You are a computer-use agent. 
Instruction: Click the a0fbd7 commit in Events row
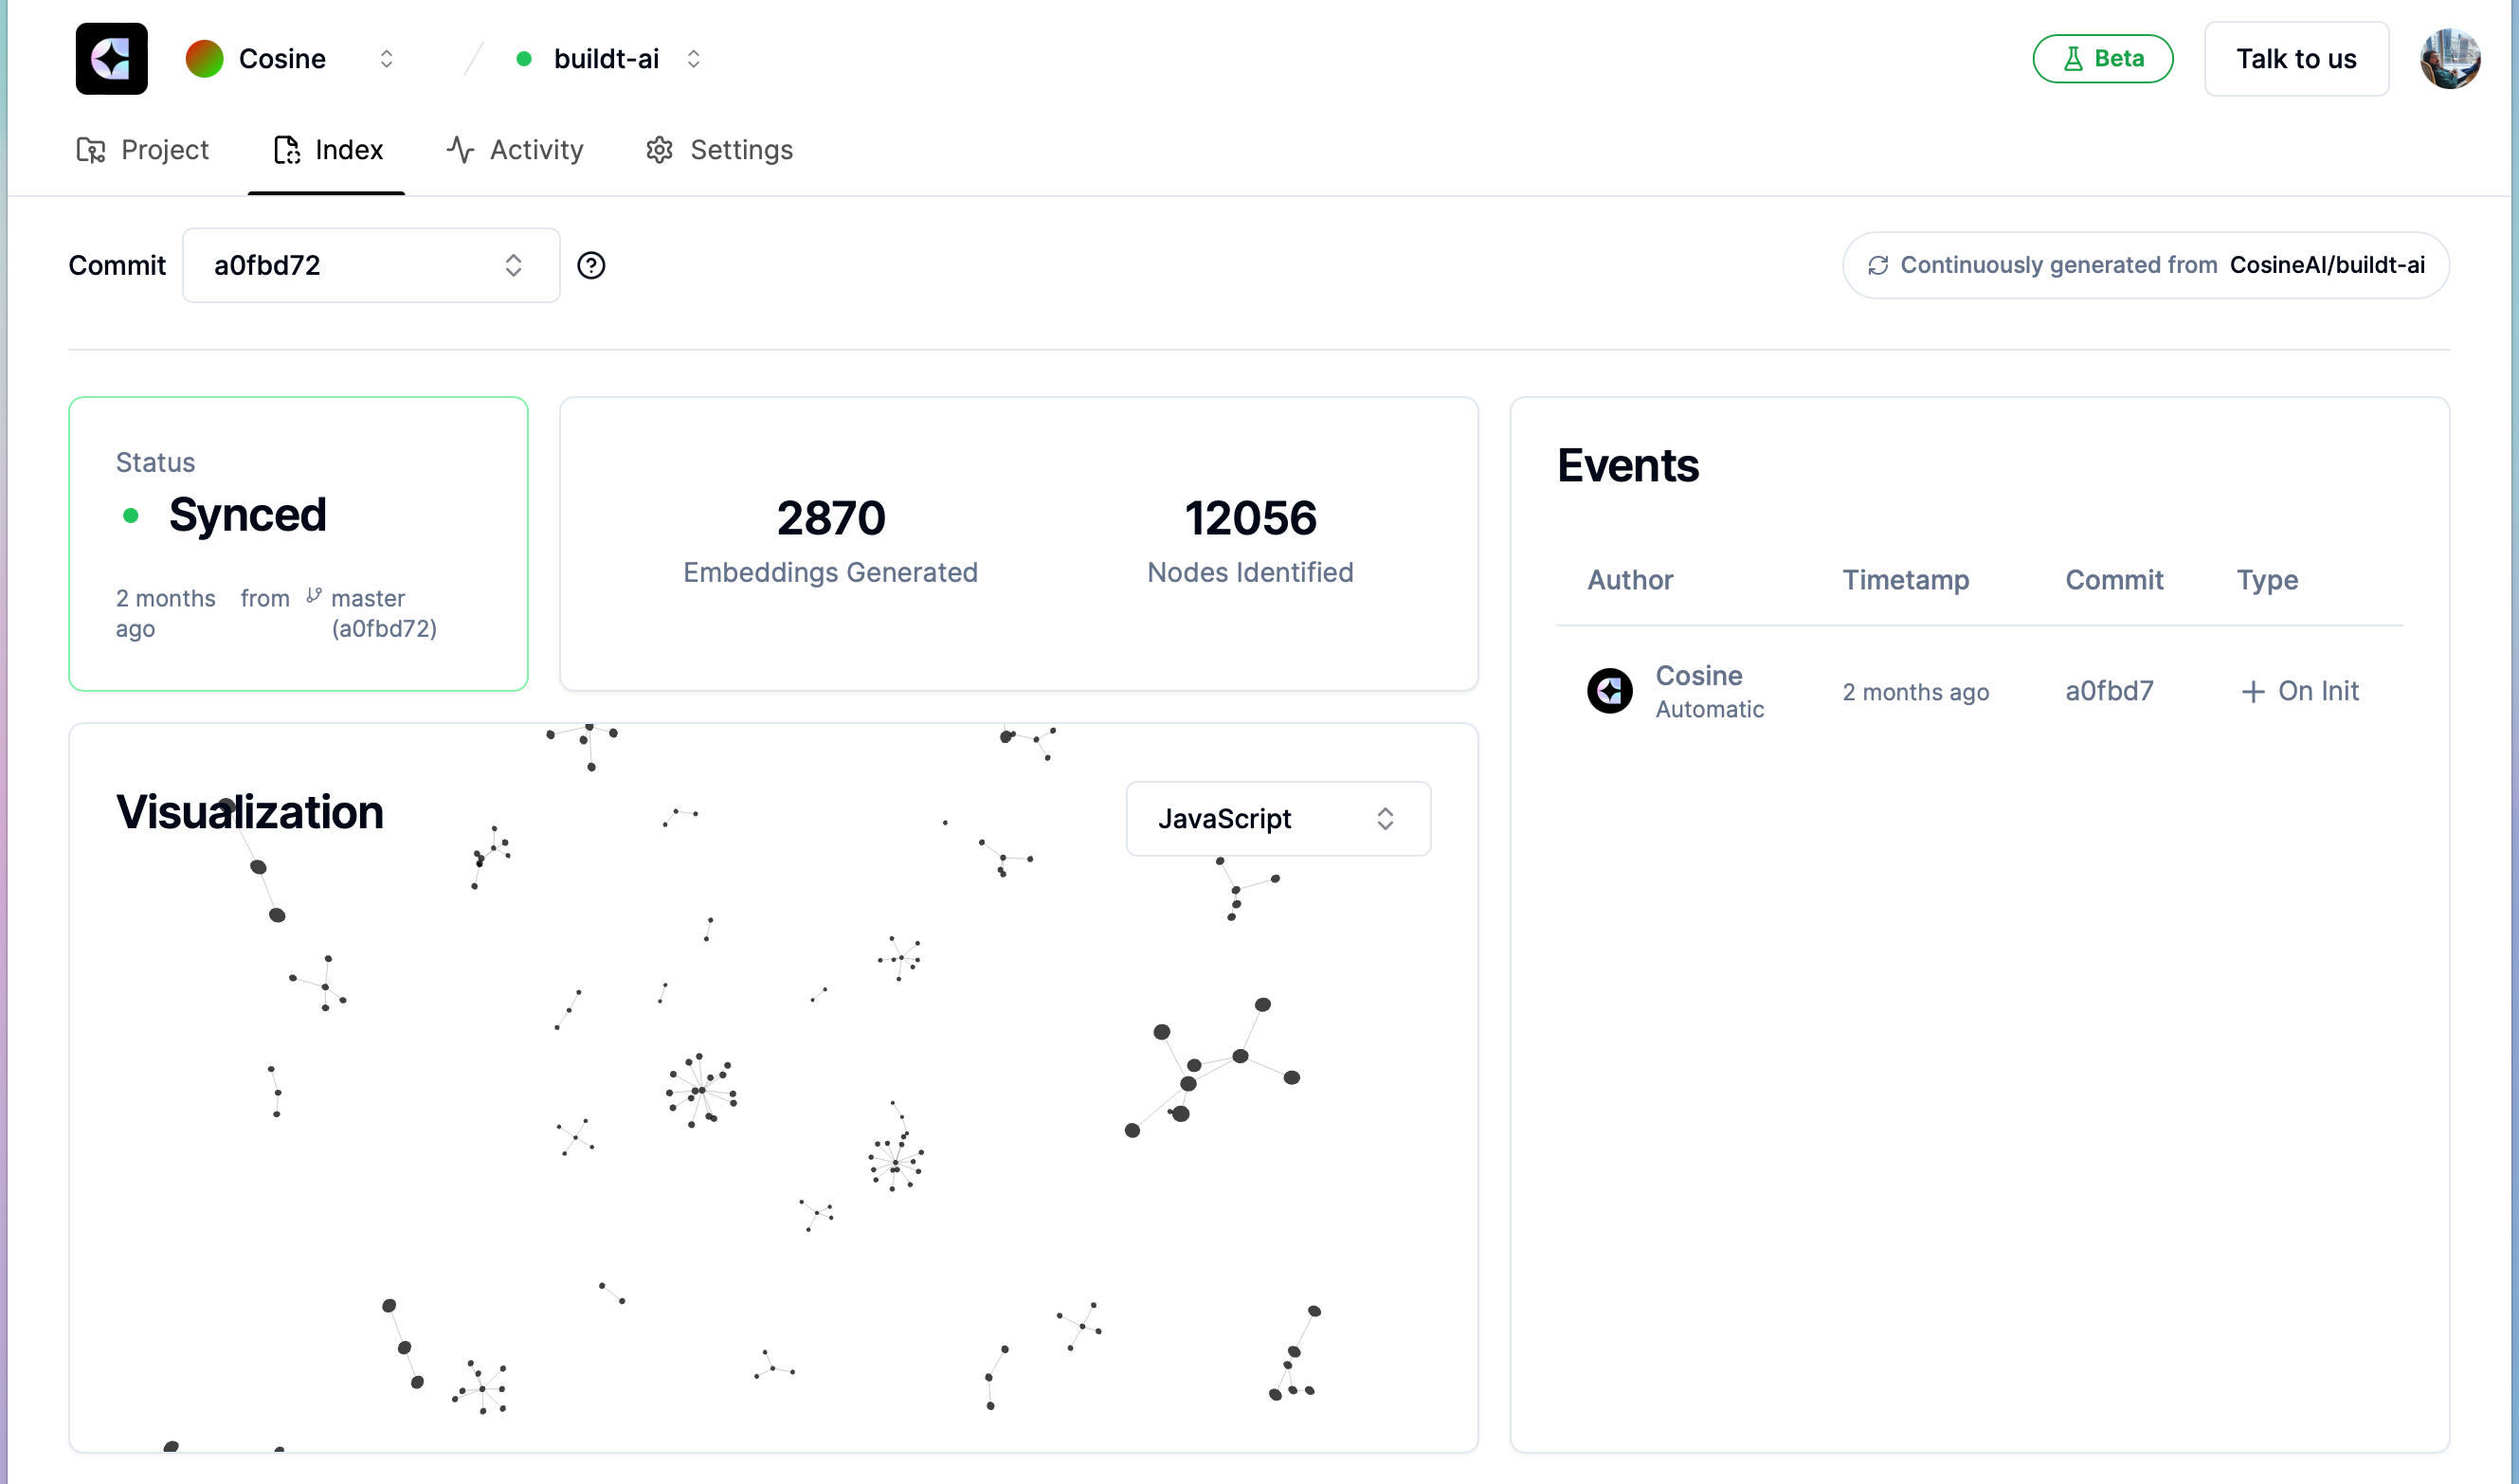click(2108, 691)
